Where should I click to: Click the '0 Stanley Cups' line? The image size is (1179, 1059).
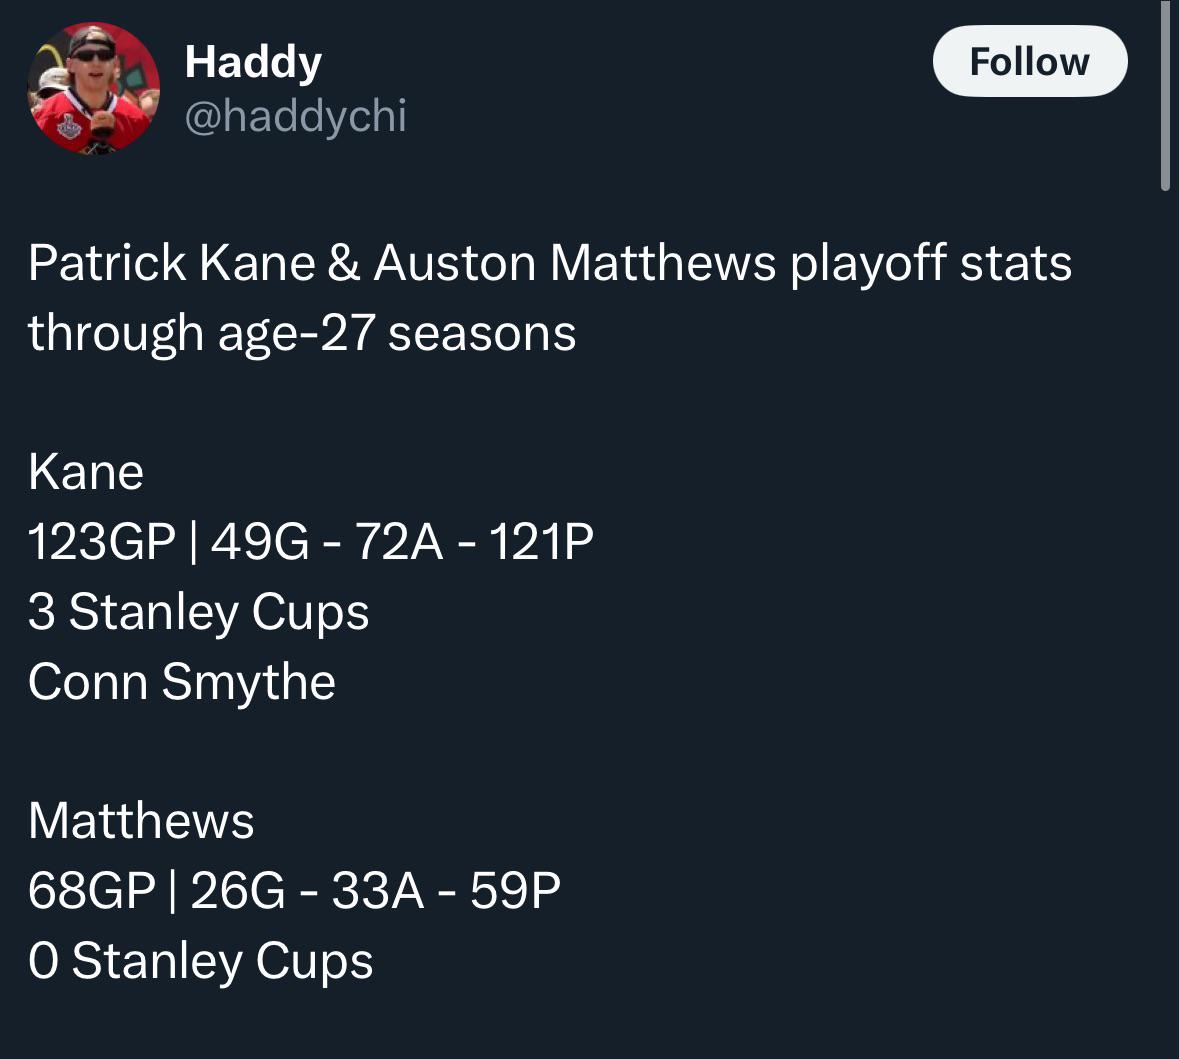click(201, 960)
